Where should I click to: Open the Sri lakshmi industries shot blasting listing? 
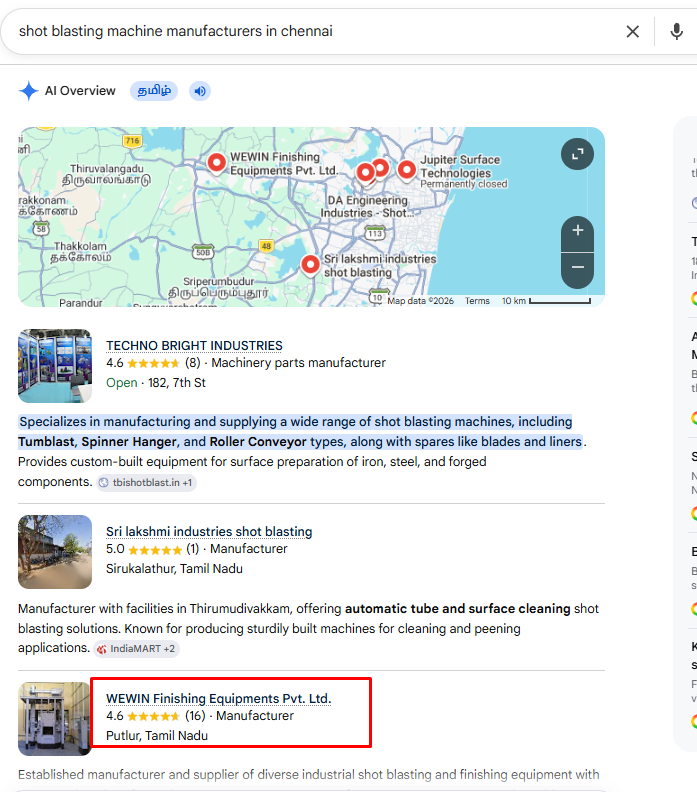coord(209,531)
